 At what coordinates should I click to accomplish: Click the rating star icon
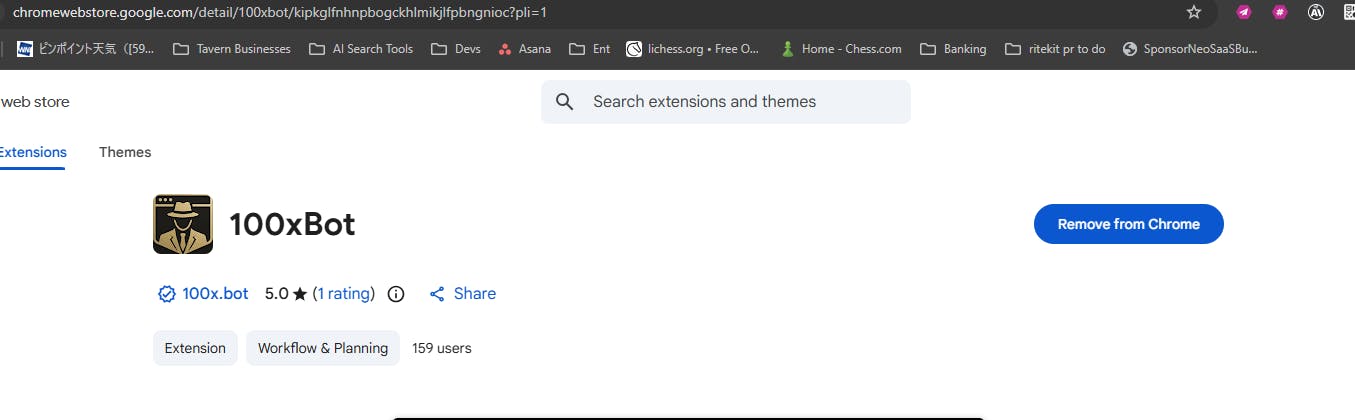coord(300,294)
